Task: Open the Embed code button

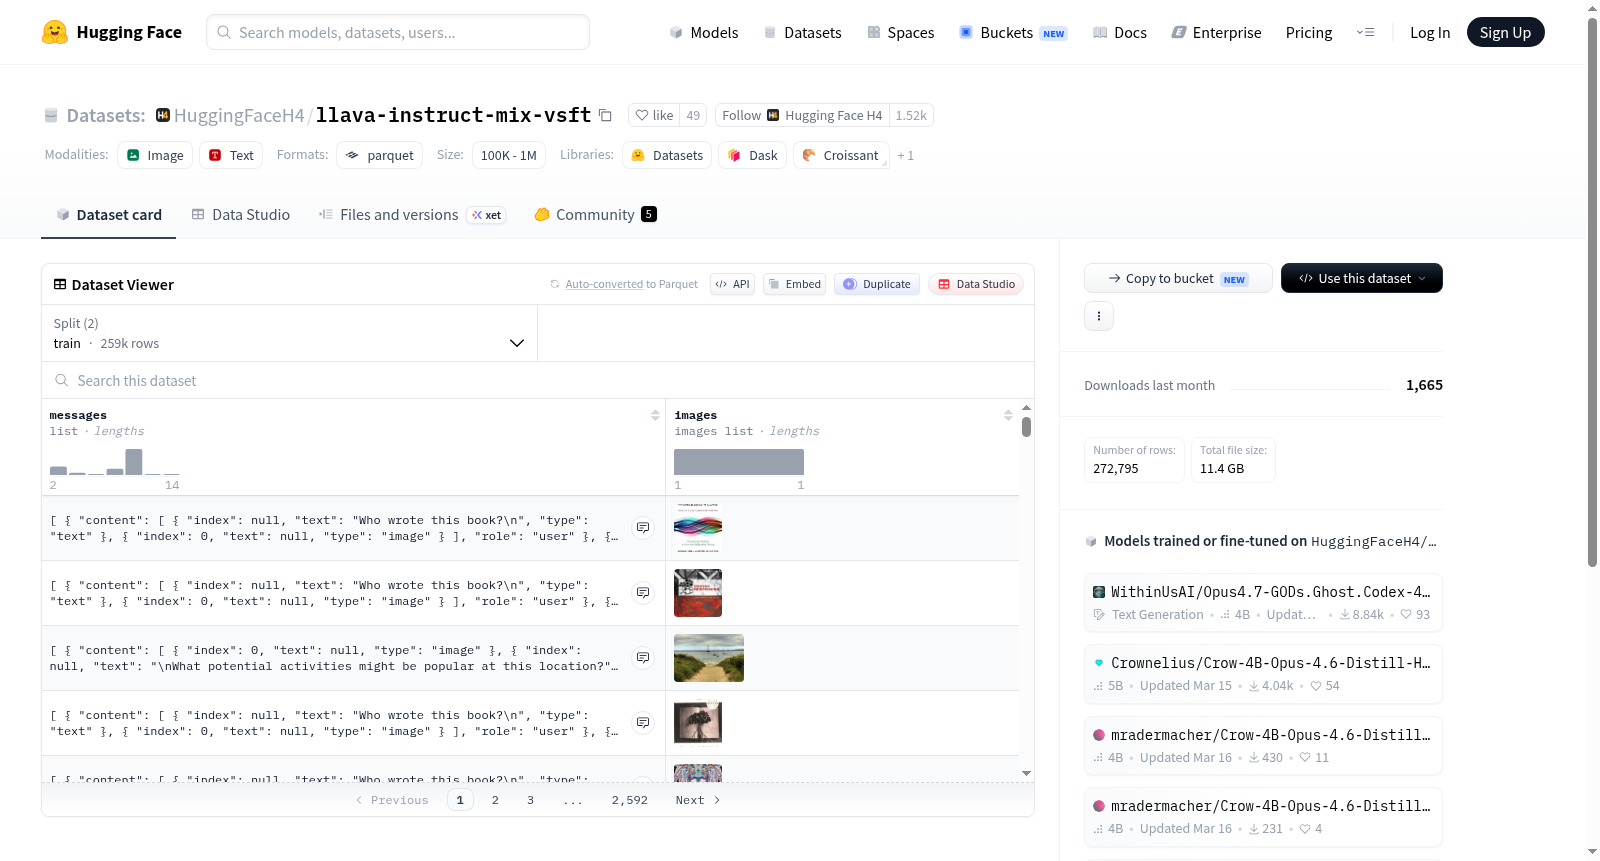Action: click(x=794, y=284)
